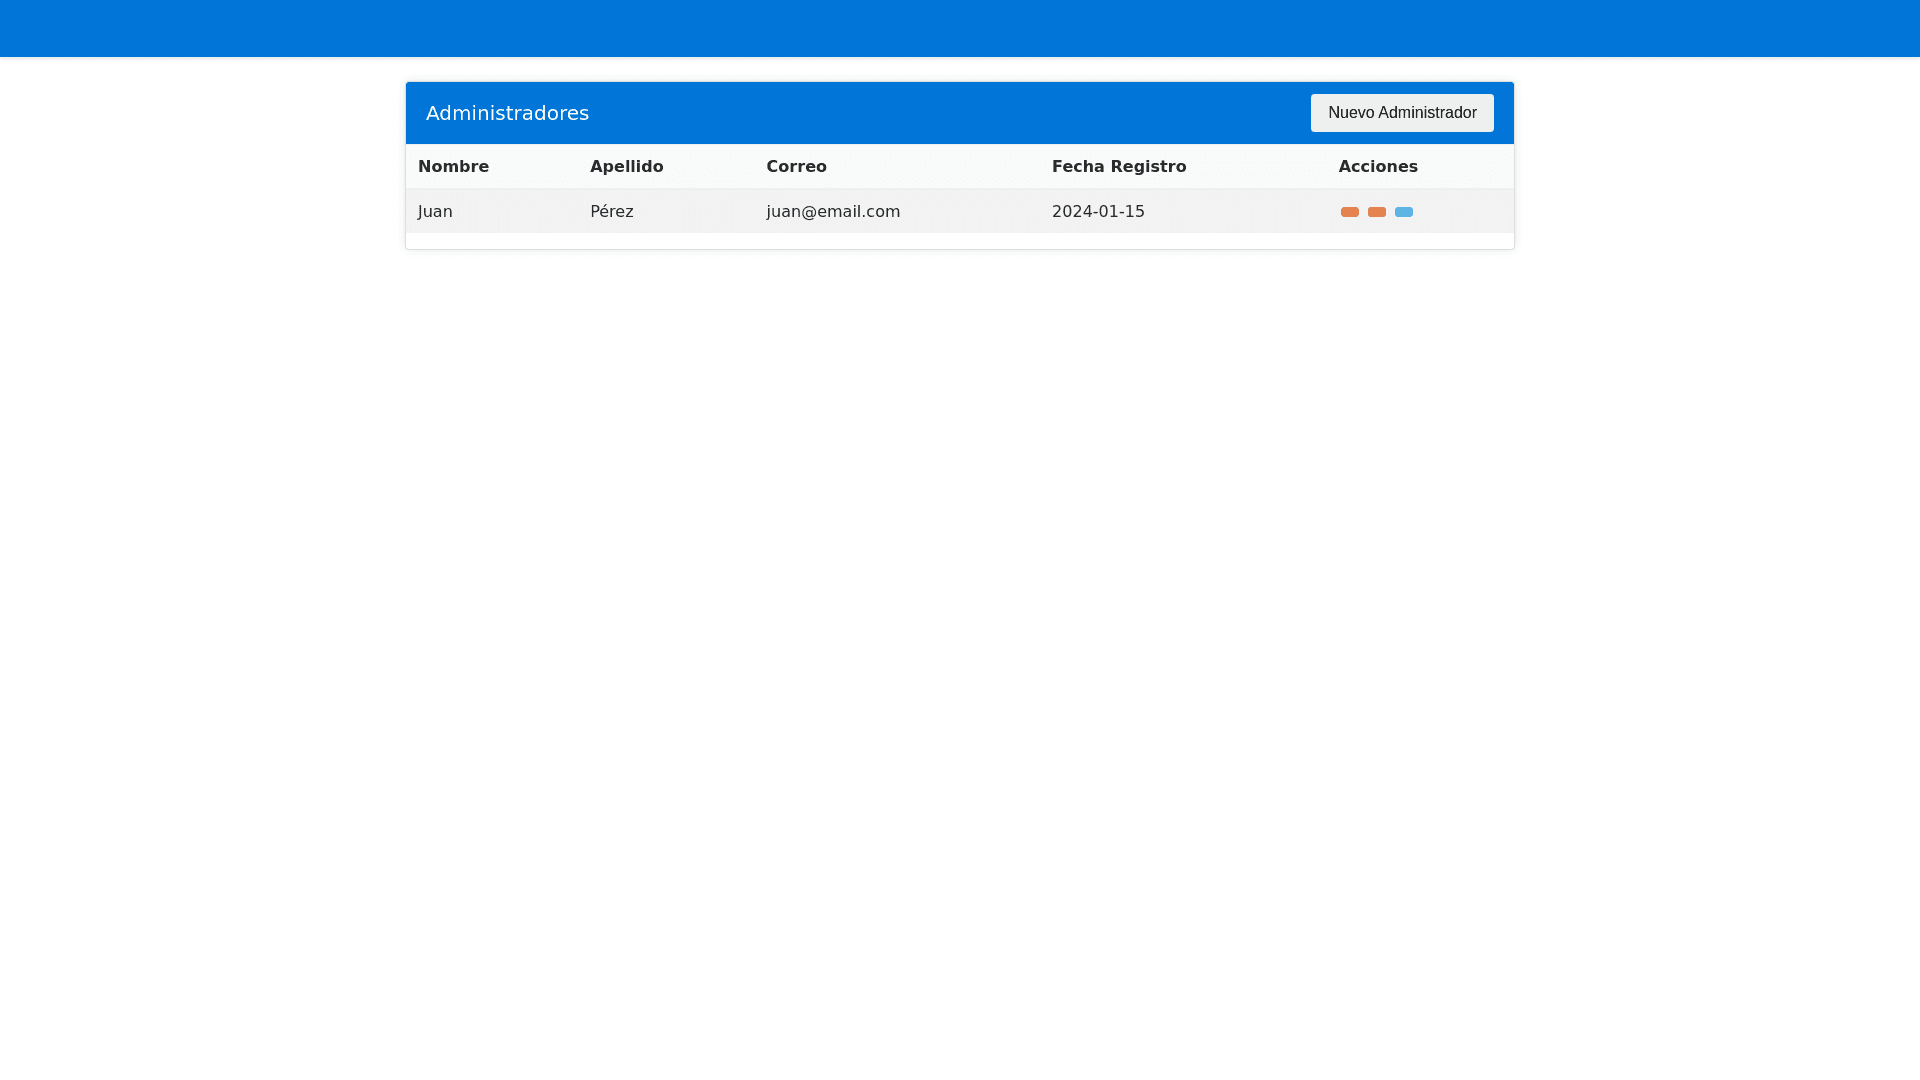Click the blue action button in Juan's row
The image size is (1920, 1080).
(x=1403, y=212)
